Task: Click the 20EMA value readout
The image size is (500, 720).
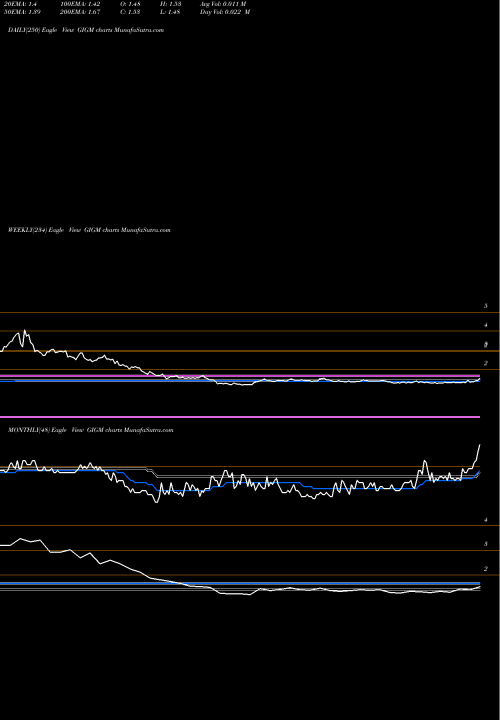Action: coord(22,4)
